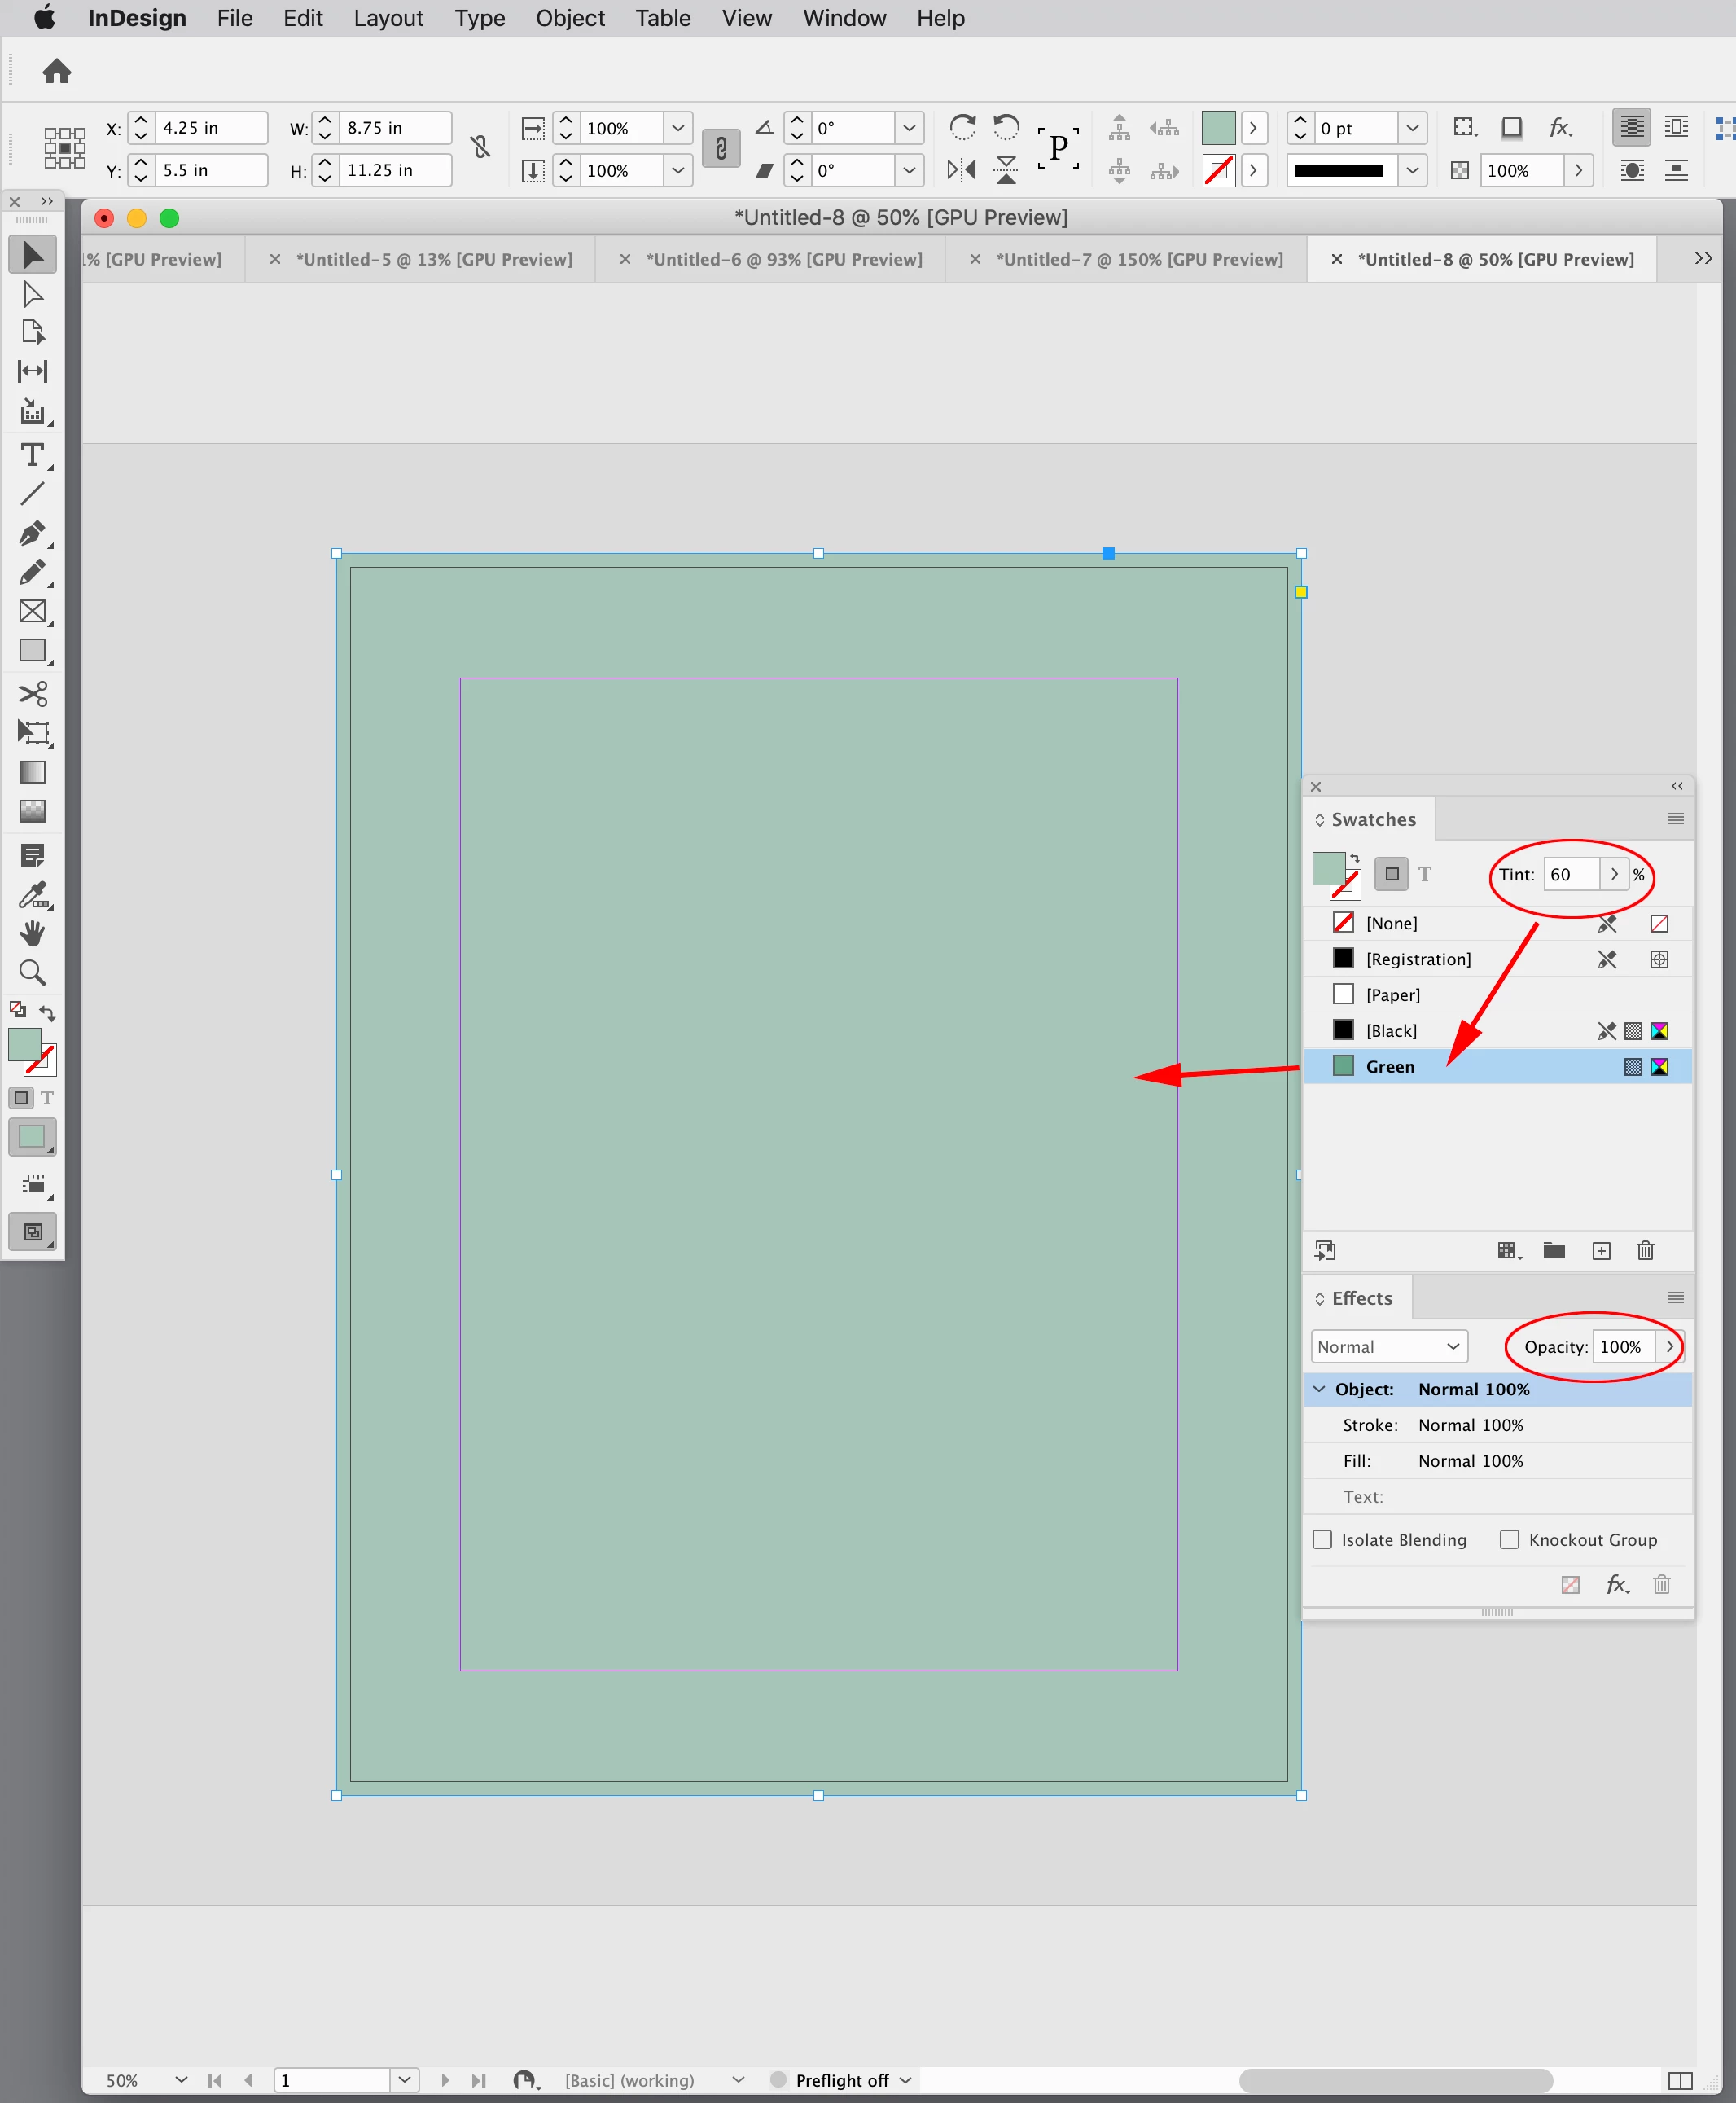Image resolution: width=1736 pixels, height=2103 pixels.
Task: Click the trash icon in Swatches panel
Action: 1645,1251
